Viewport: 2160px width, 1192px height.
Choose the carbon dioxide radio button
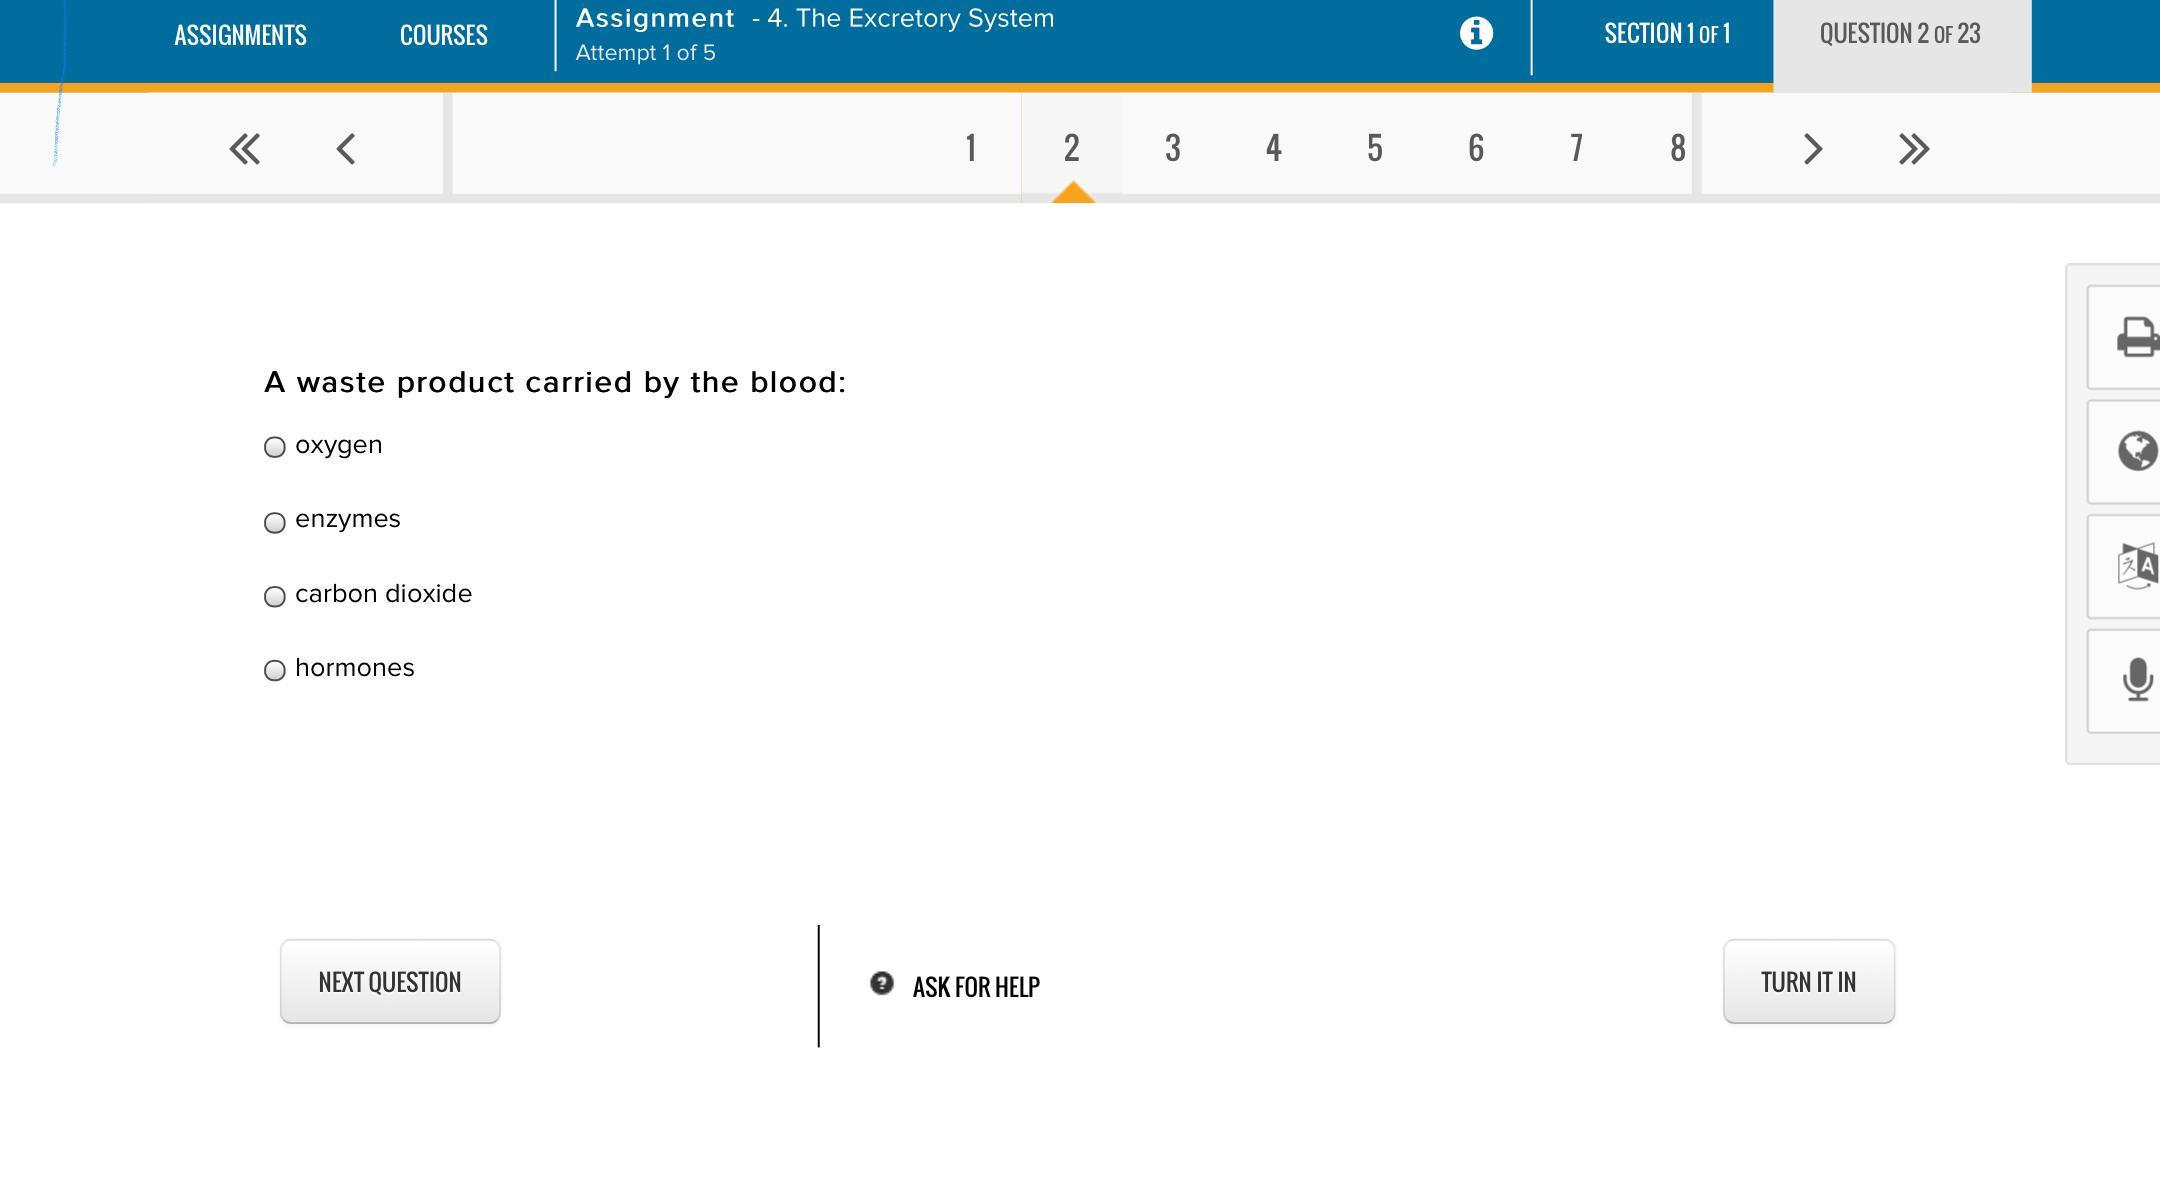pos(275,597)
